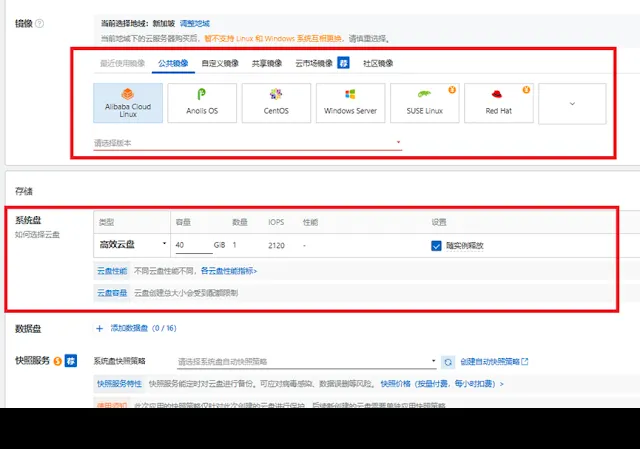Click the orange paid badge on SUSE Linux
This screenshot has width=640, height=449.
(452, 90)
